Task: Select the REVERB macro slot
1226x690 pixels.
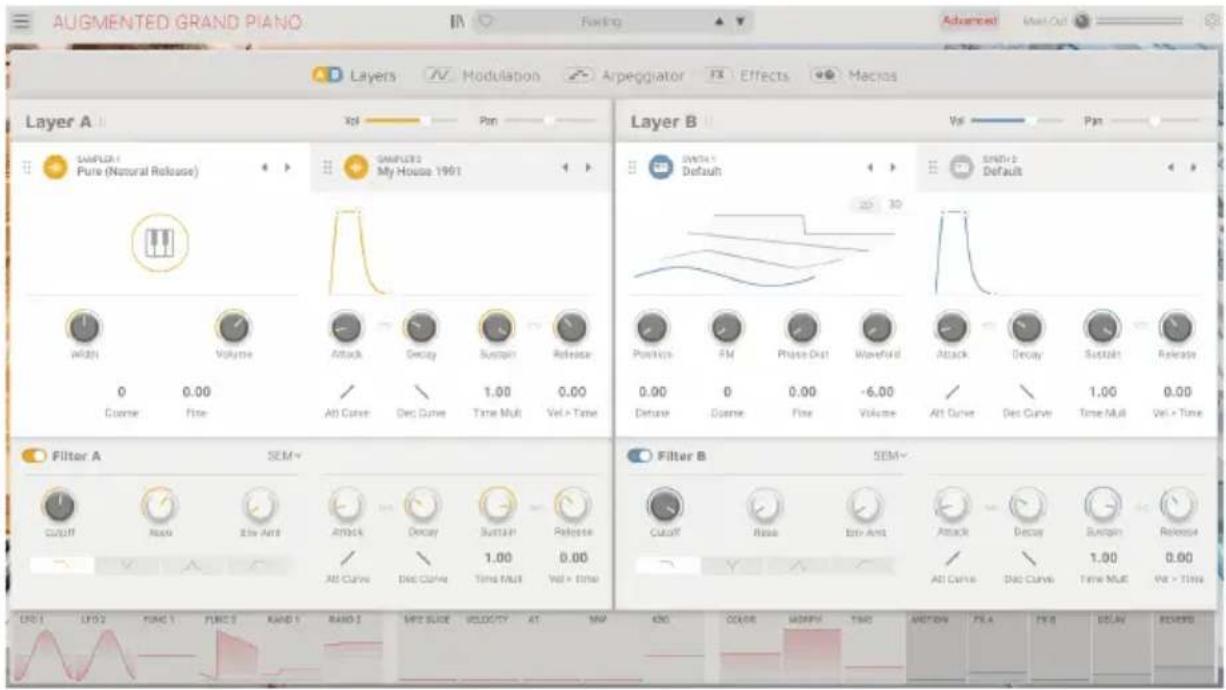Action: click(1183, 650)
